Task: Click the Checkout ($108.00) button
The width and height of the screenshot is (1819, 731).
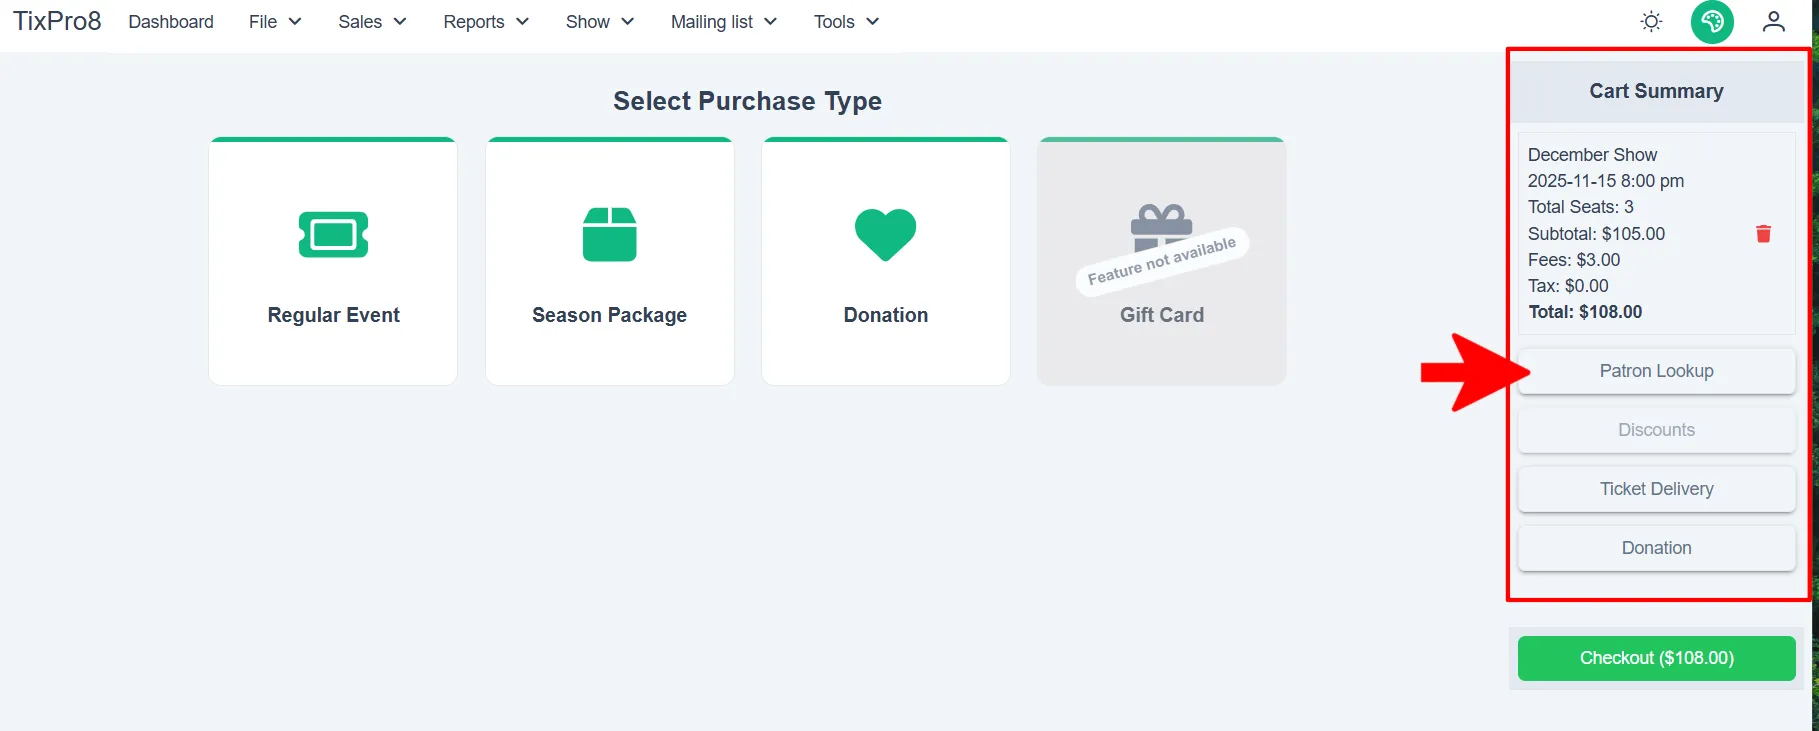Action: click(x=1656, y=658)
